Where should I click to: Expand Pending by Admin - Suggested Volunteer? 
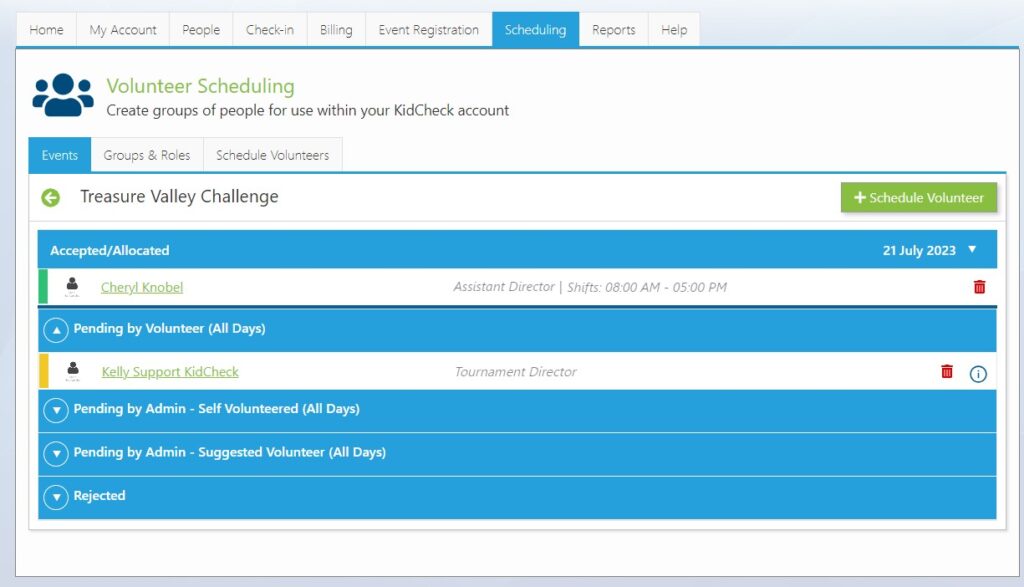point(56,454)
